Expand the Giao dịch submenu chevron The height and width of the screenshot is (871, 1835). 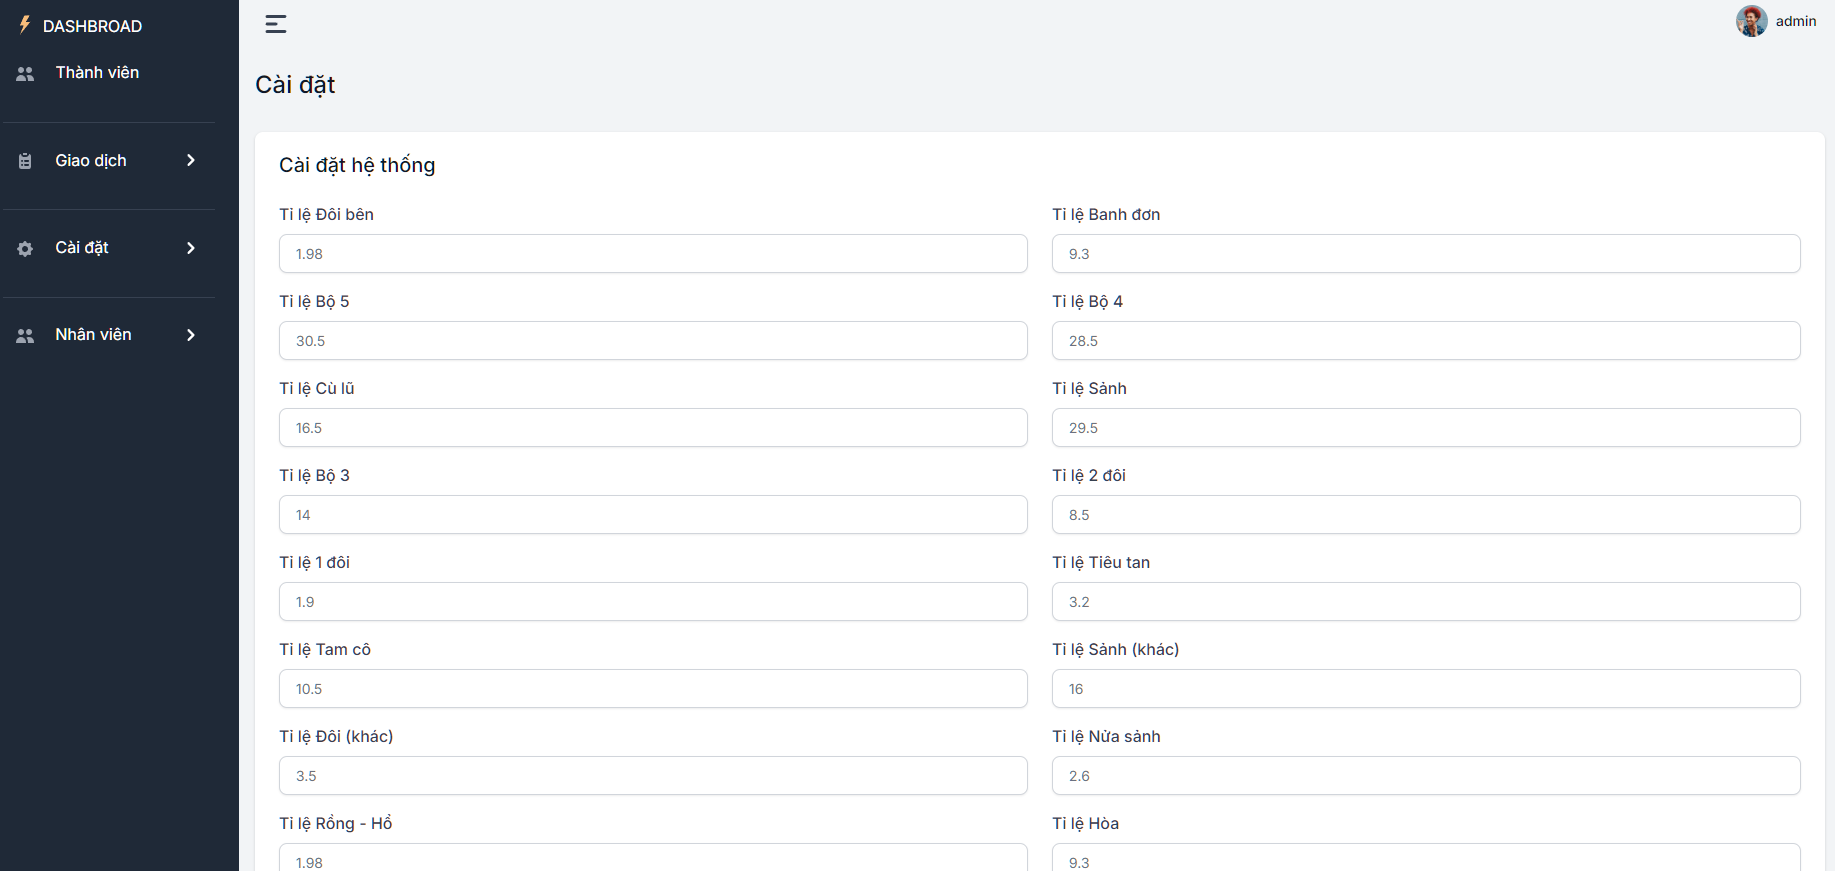(191, 161)
